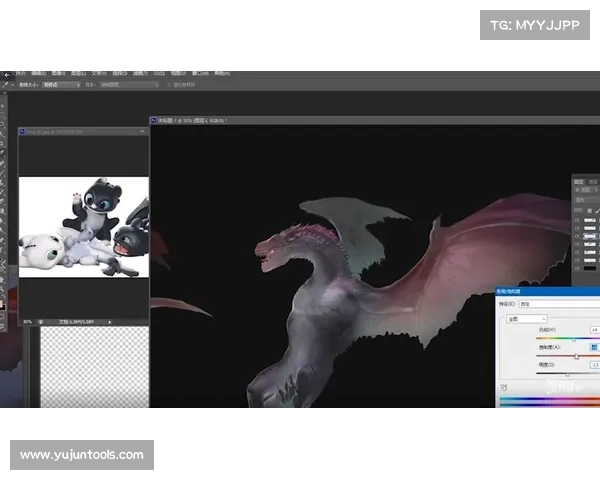Screen dimensions: 600x480
Task: Select the Eyedropper tool icon in options bar
Action: pyautogui.click(x=6, y=86)
